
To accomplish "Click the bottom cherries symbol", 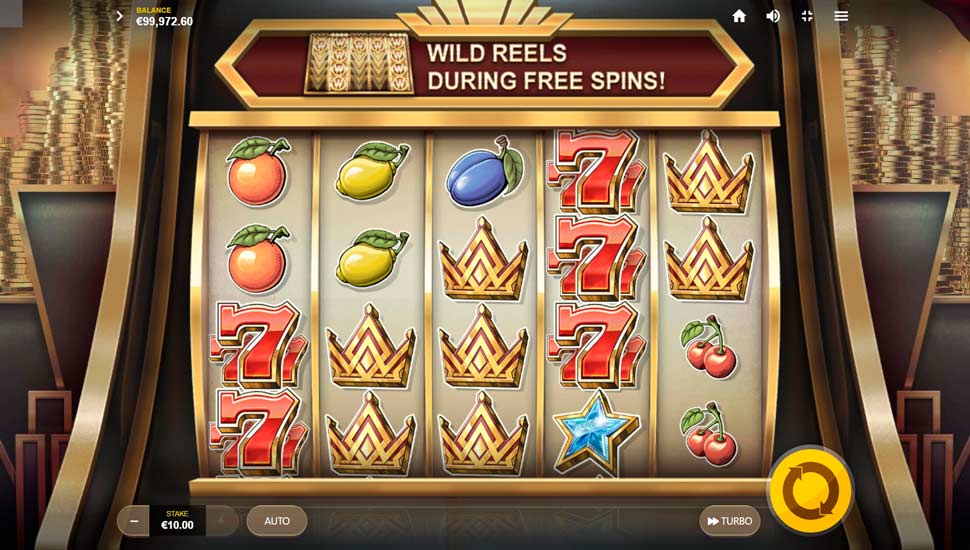I will [708, 434].
